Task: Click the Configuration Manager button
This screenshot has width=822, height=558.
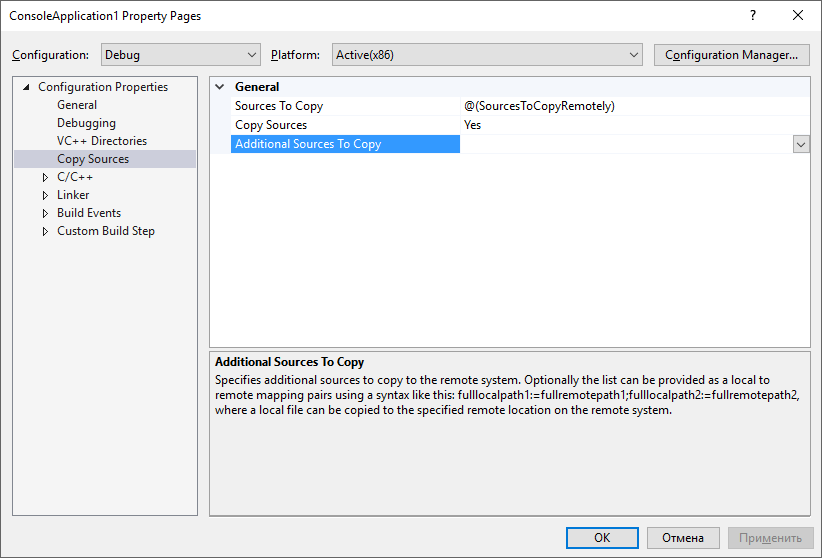Action: point(731,55)
